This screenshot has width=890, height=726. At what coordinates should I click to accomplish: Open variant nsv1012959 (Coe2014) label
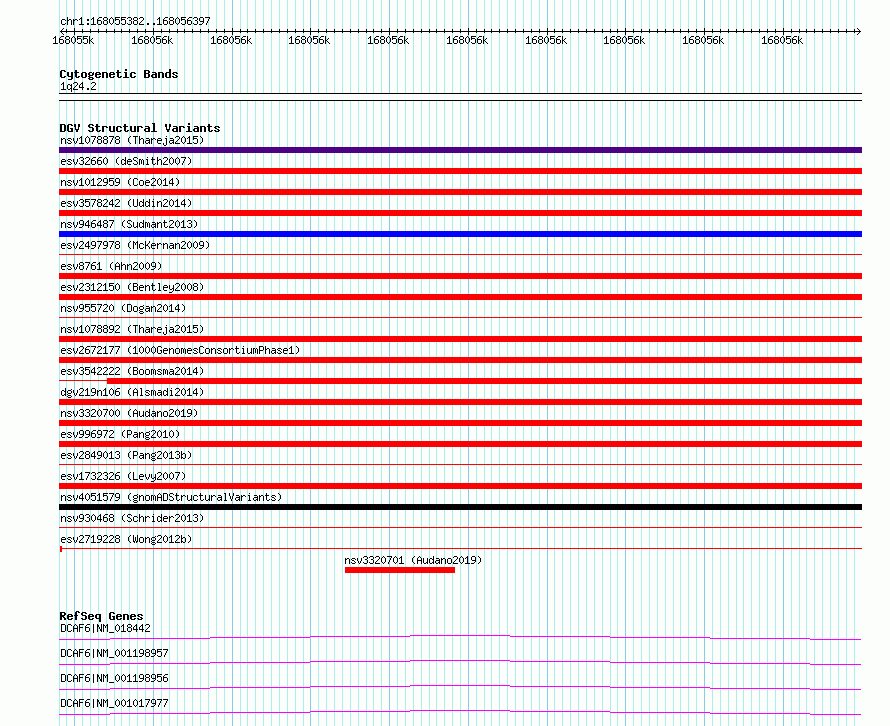(120, 182)
